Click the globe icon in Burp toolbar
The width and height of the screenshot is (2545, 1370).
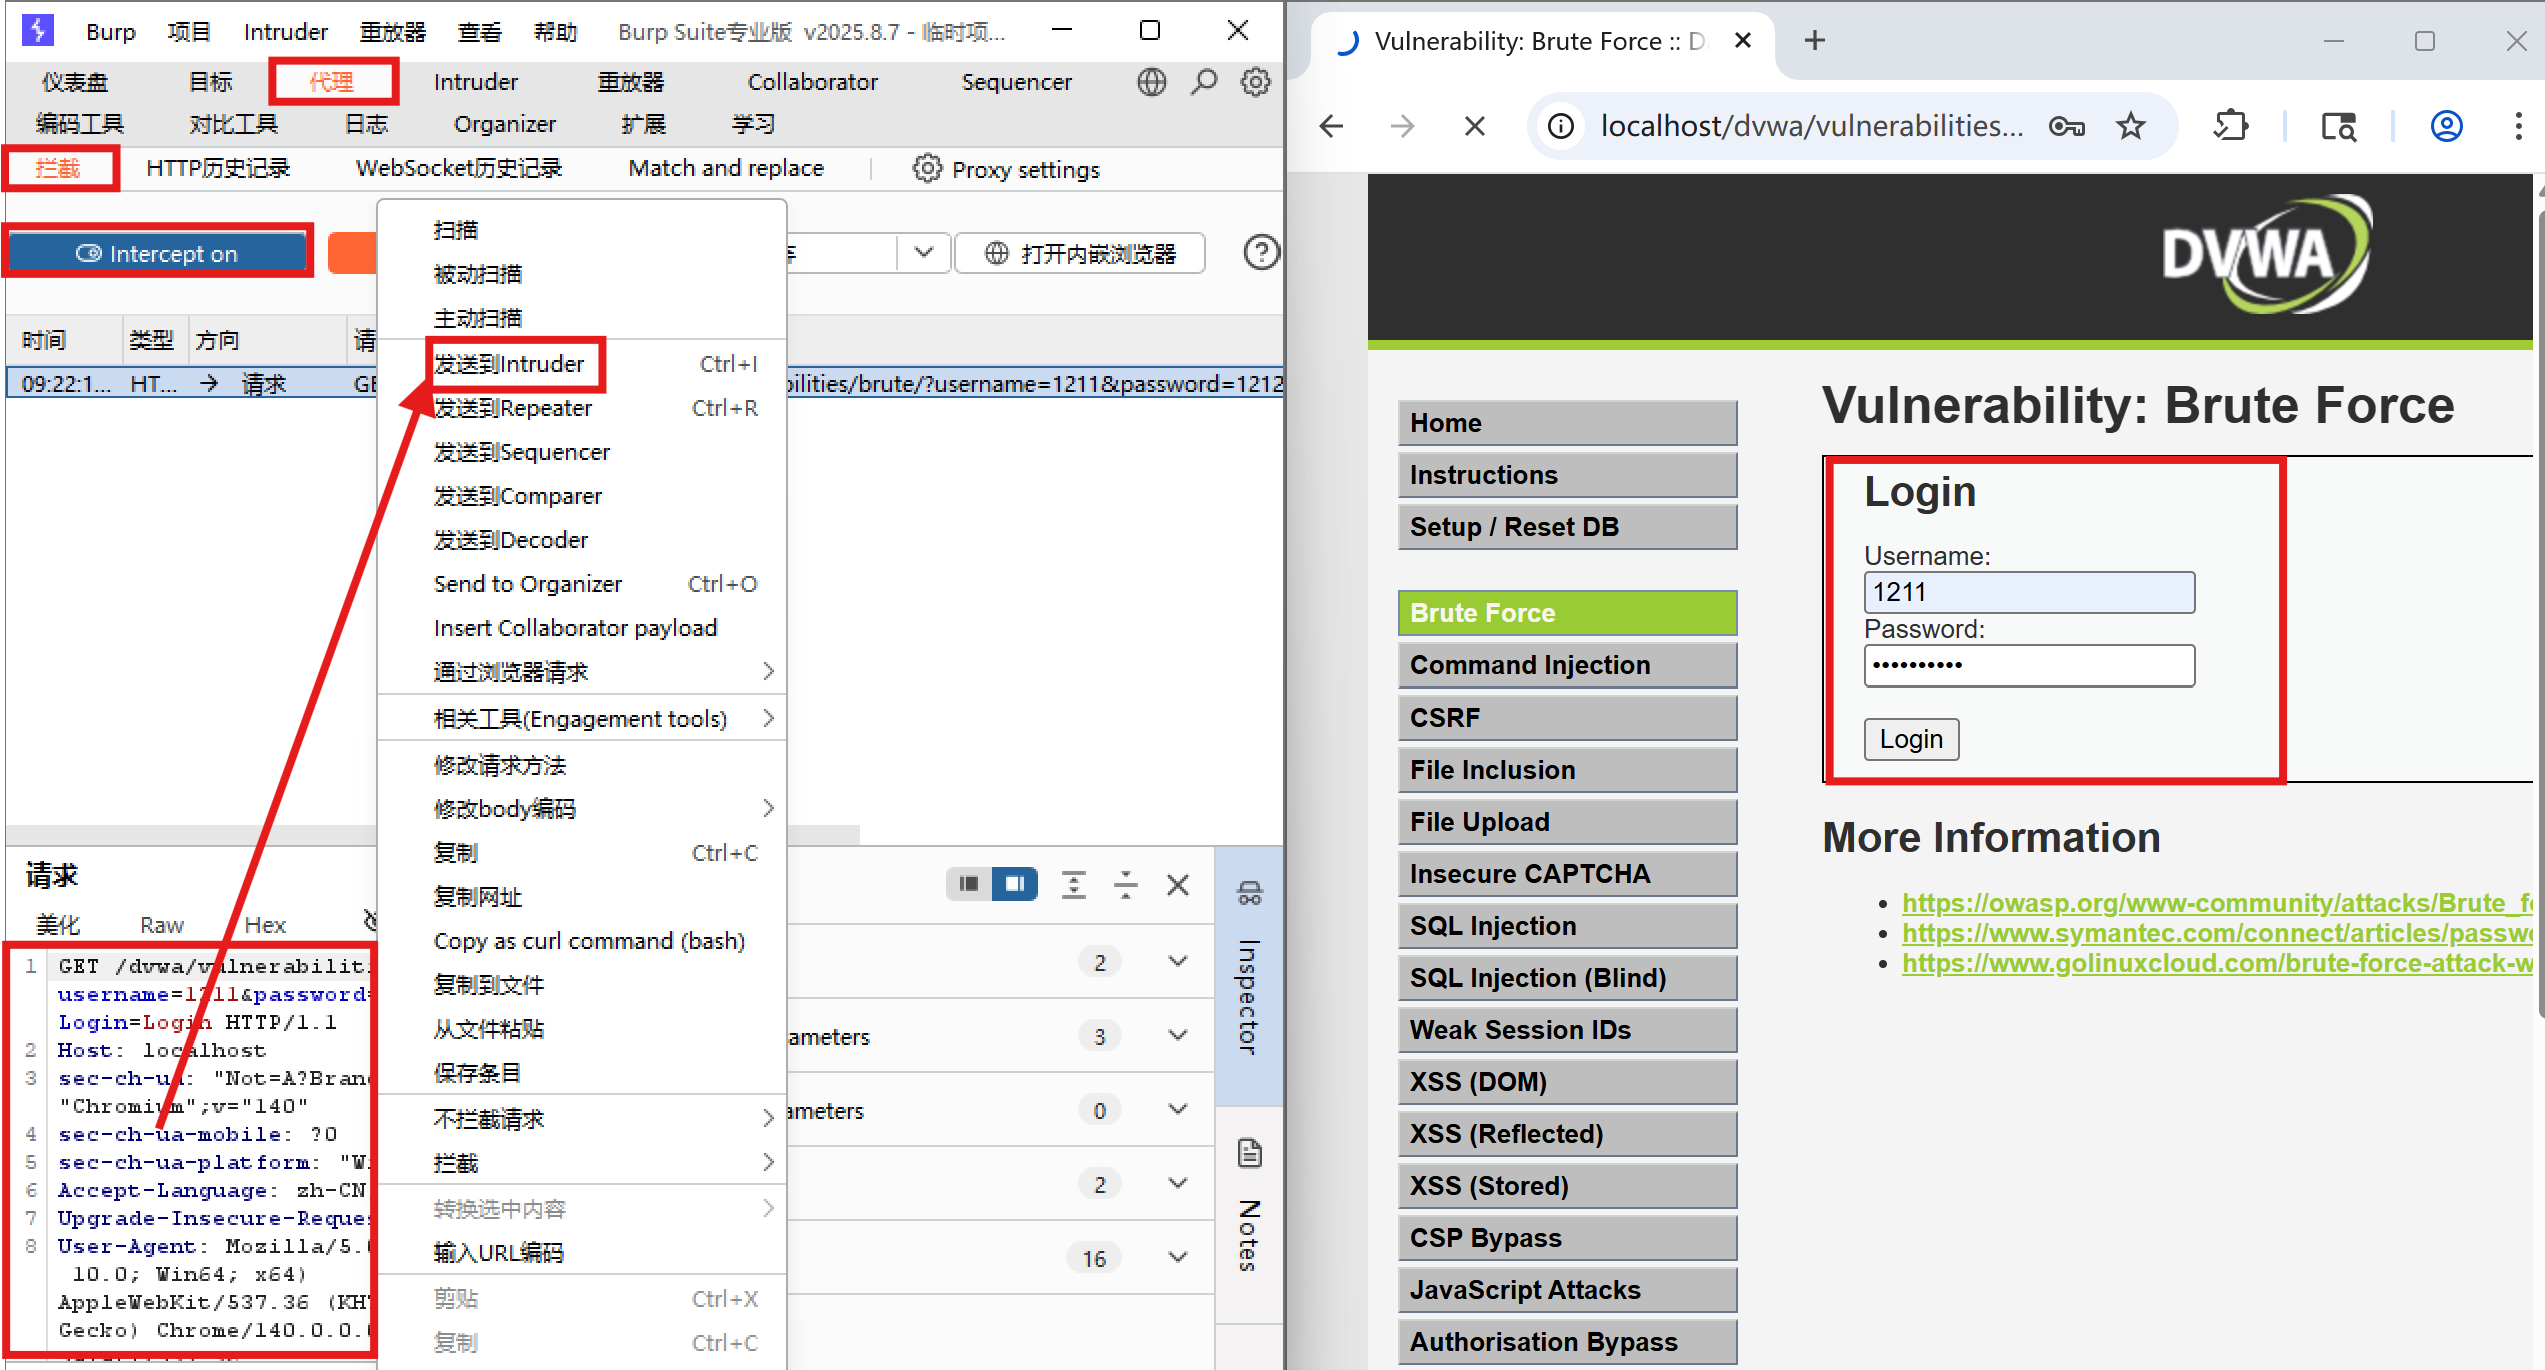[x=1151, y=81]
